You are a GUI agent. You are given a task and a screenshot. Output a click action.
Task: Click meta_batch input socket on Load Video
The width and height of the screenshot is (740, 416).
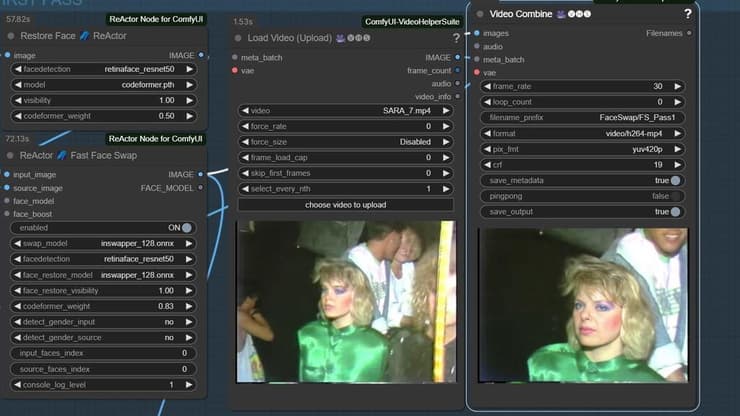(x=235, y=57)
